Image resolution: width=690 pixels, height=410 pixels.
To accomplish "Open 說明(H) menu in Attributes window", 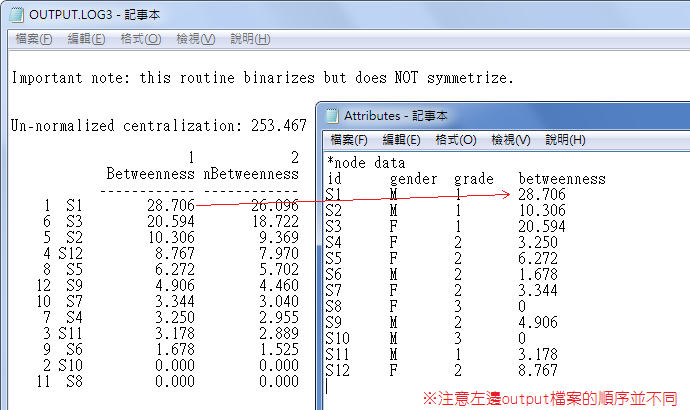I will click(x=565, y=140).
